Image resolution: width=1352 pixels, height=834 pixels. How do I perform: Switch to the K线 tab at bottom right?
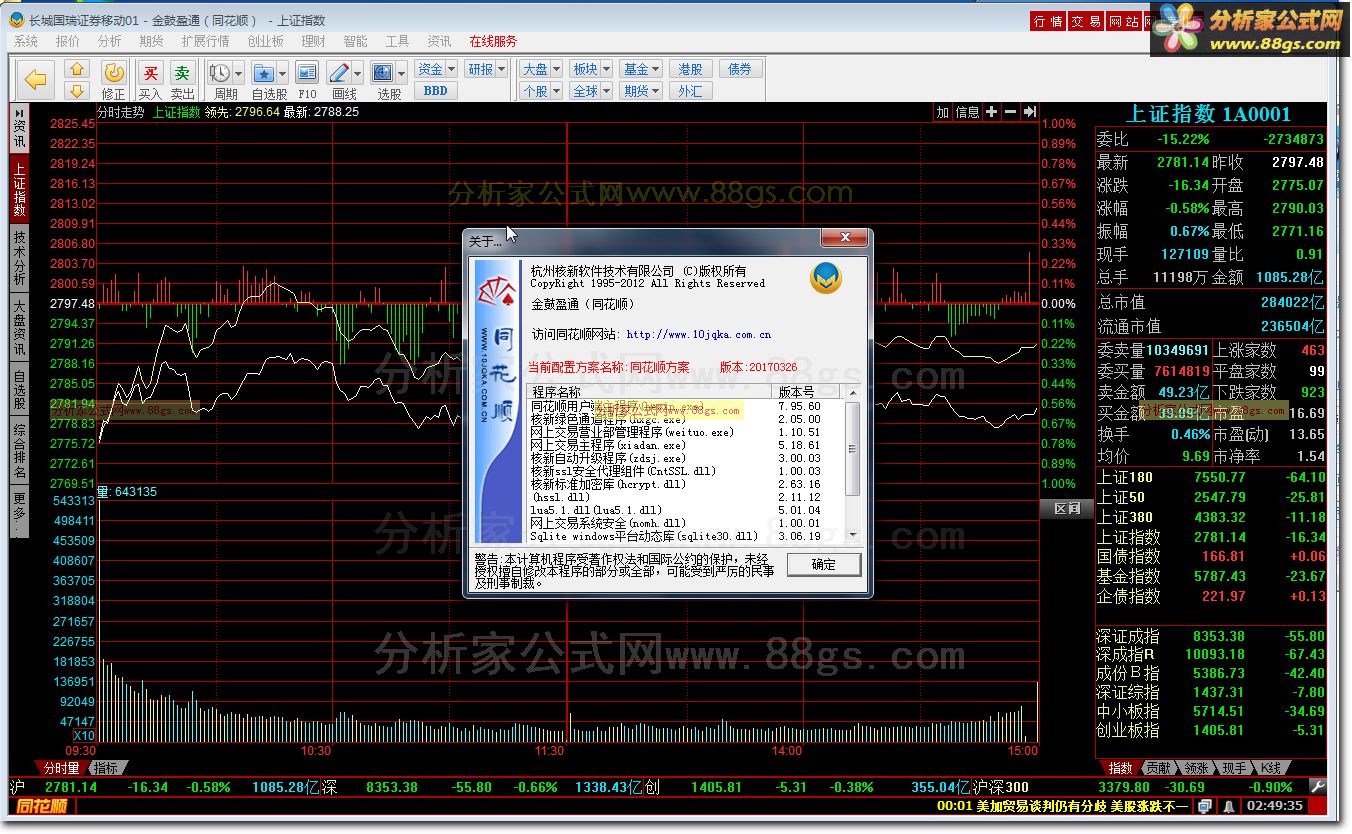click(1272, 768)
